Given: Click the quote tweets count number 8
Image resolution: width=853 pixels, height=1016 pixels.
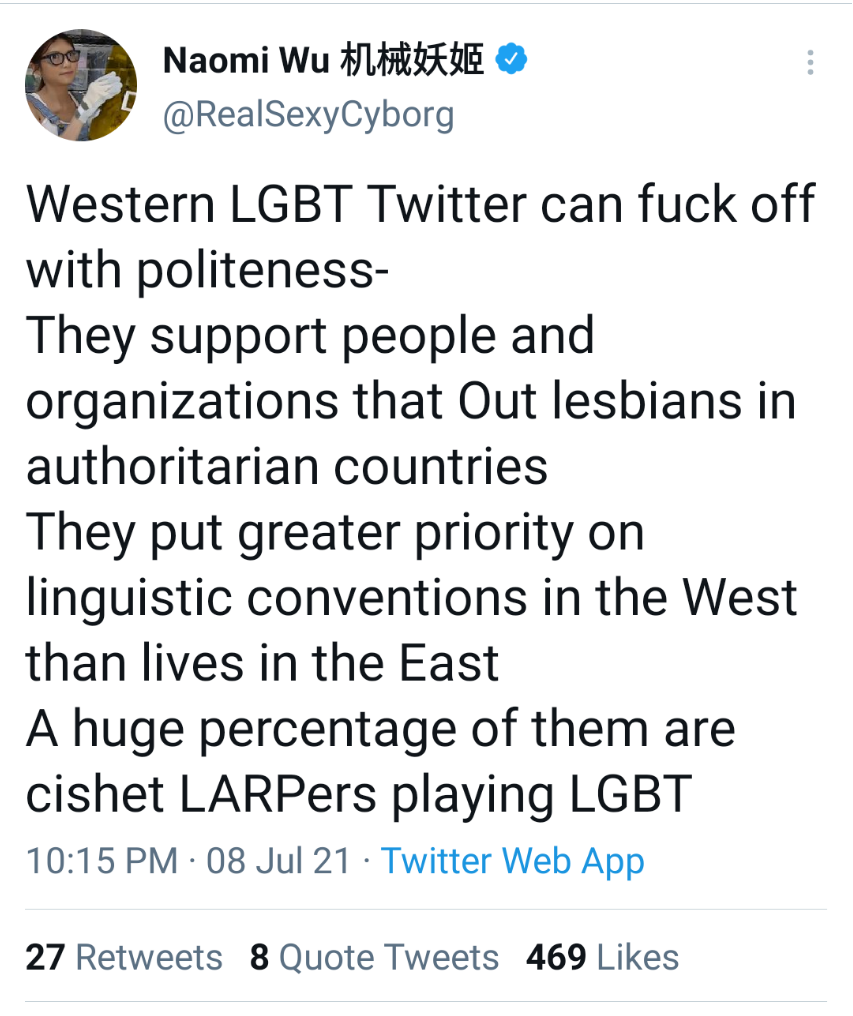Looking at the screenshot, I should [x=259, y=957].
